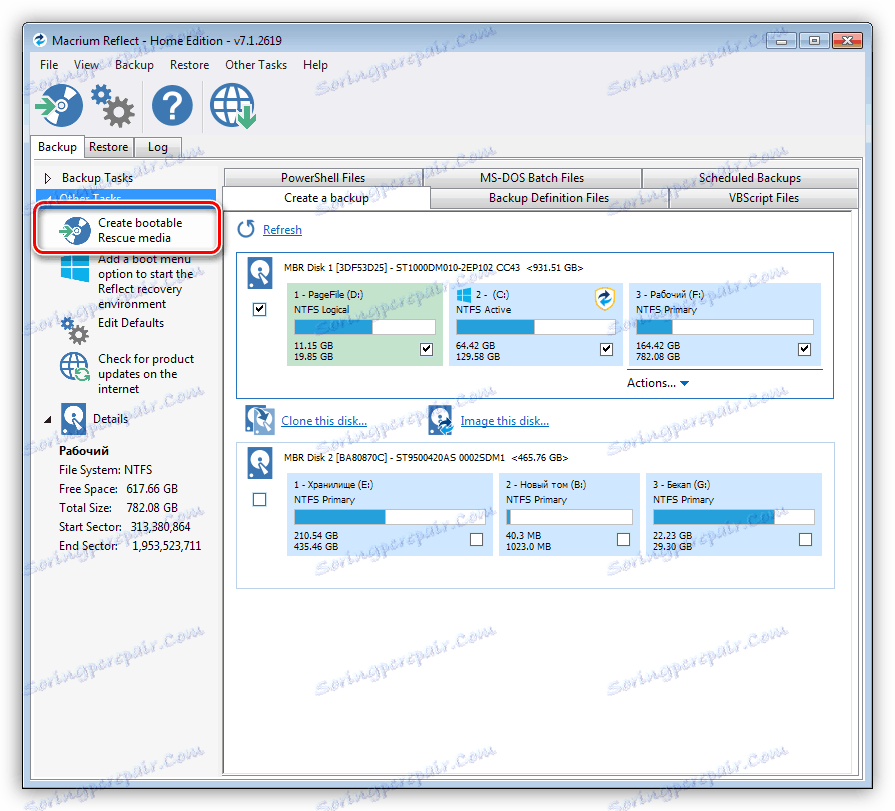Uncheck the PageFile (D:) partition checkbox
895x811 pixels.
point(426,349)
